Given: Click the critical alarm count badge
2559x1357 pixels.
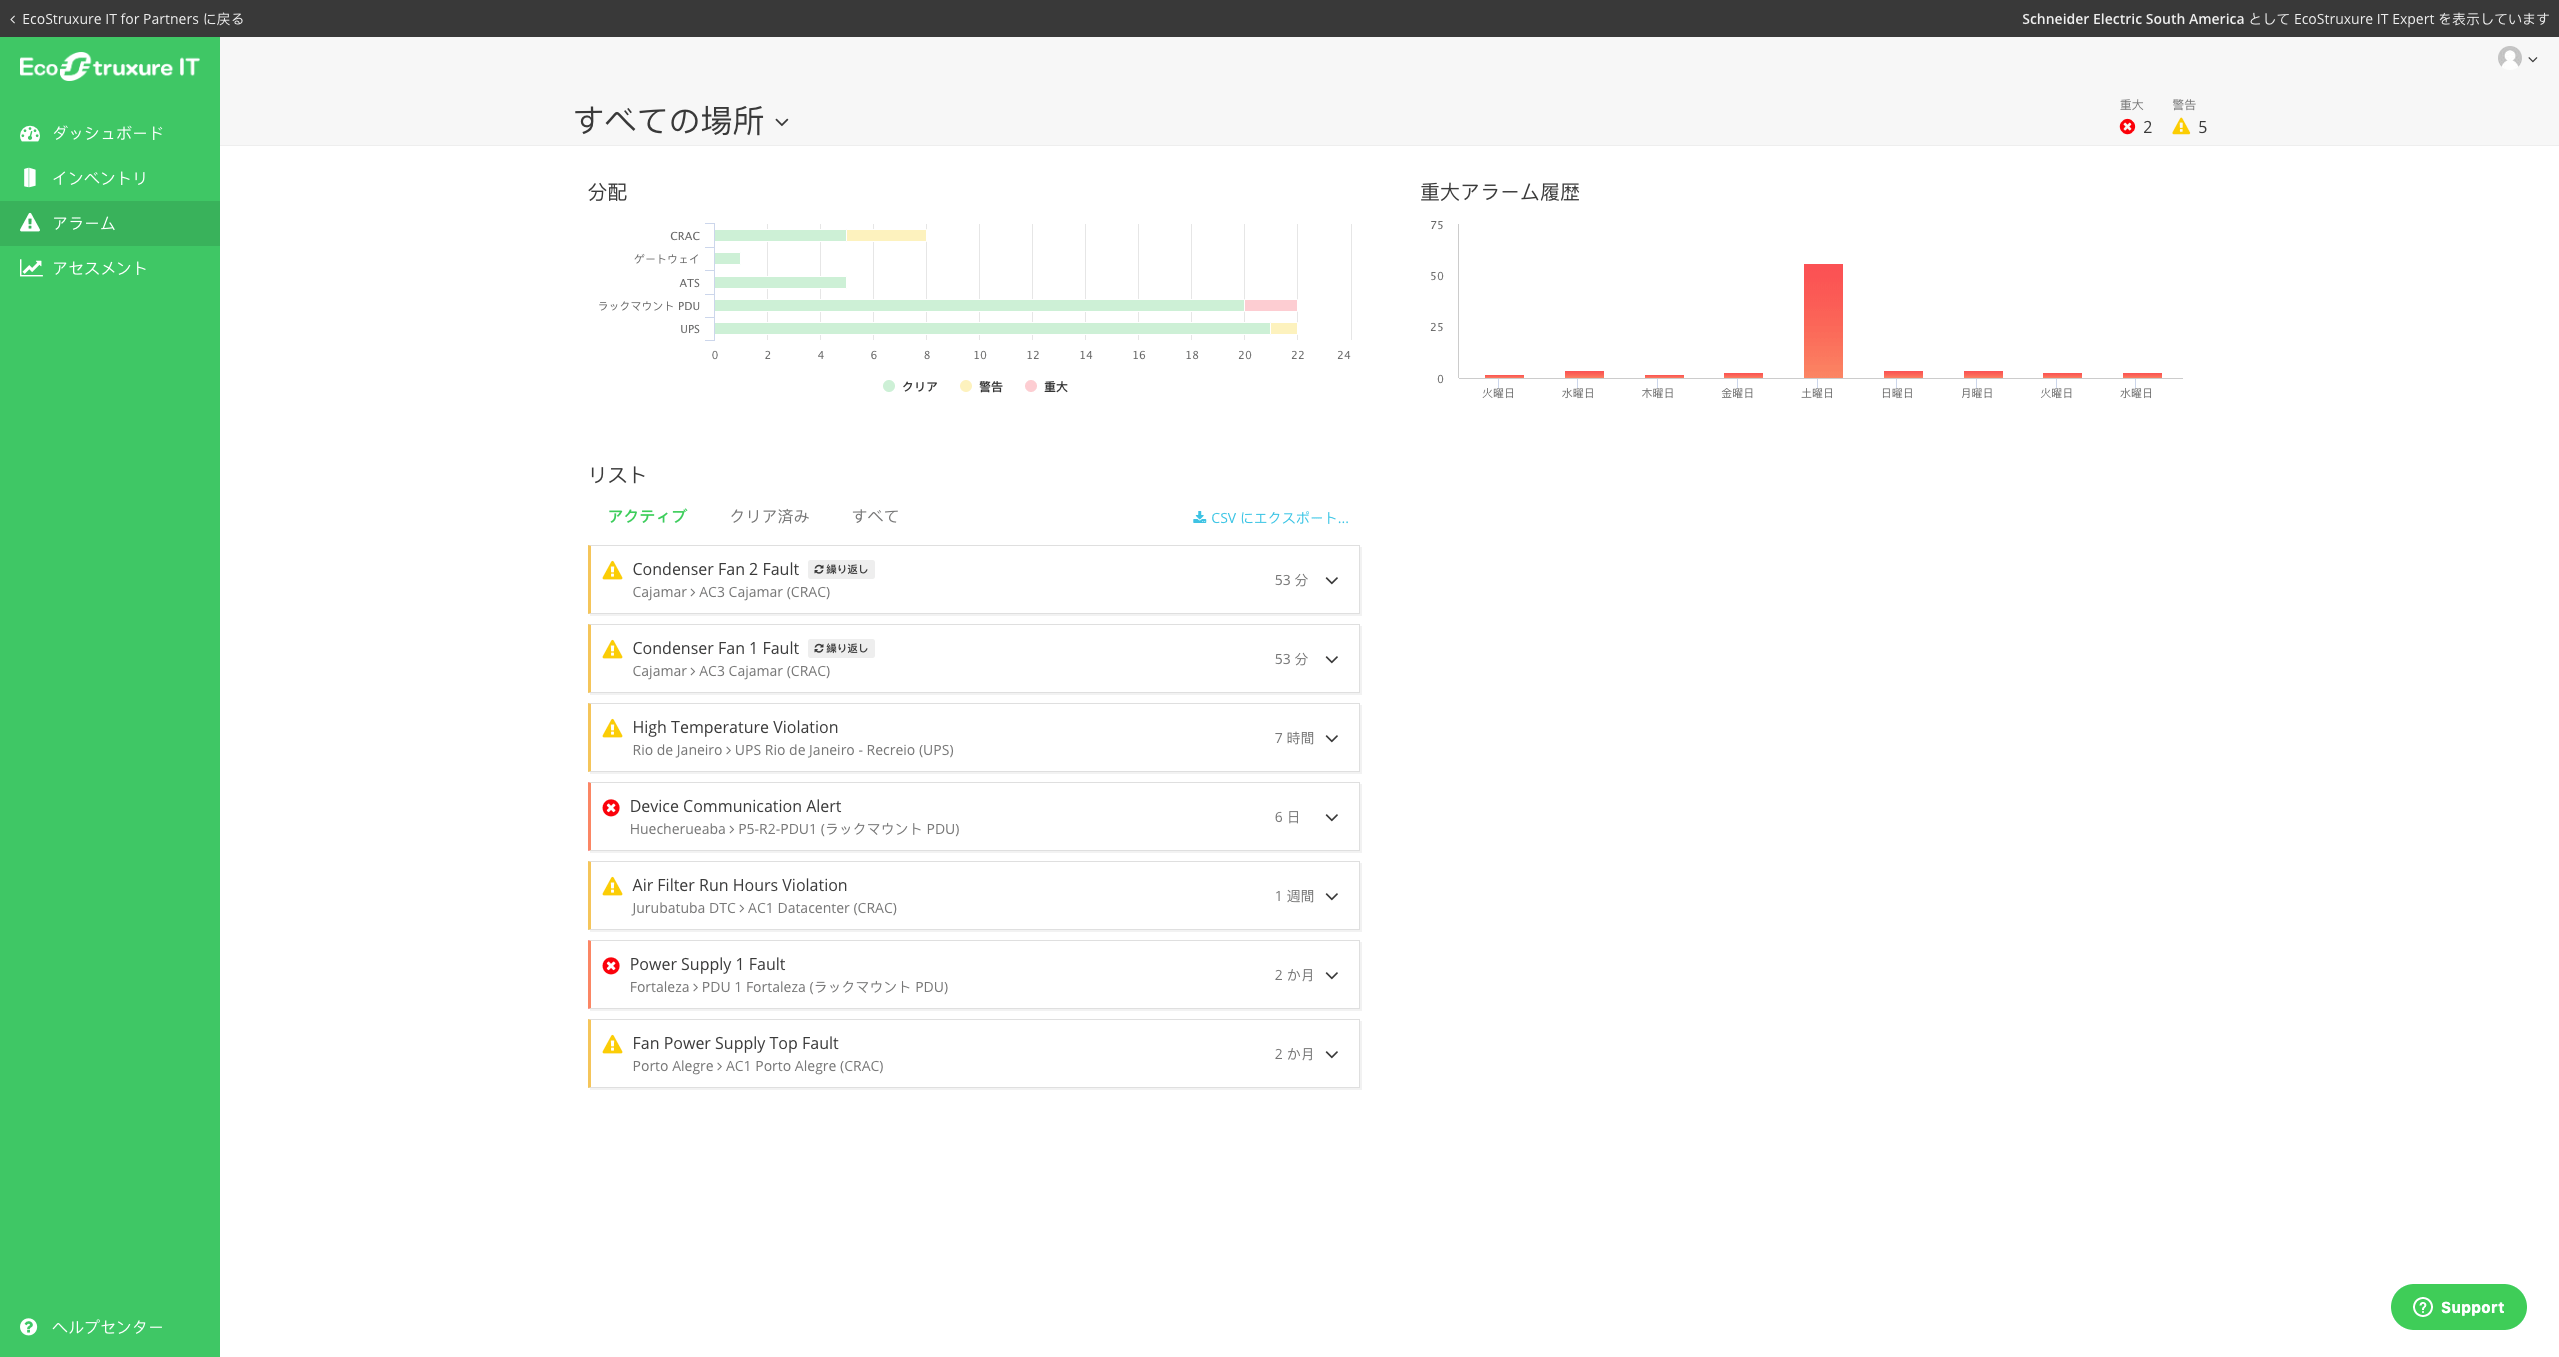Looking at the screenshot, I should pos(2136,127).
